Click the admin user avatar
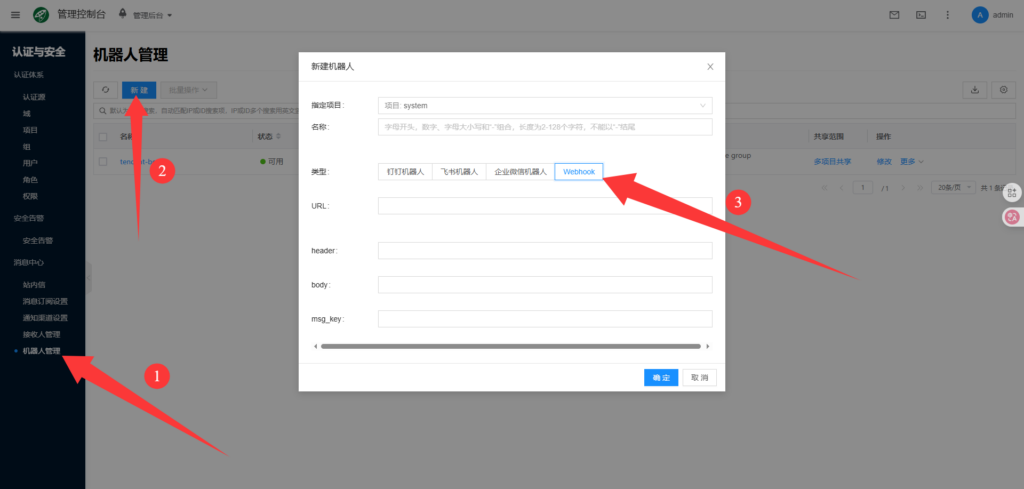 click(x=979, y=15)
